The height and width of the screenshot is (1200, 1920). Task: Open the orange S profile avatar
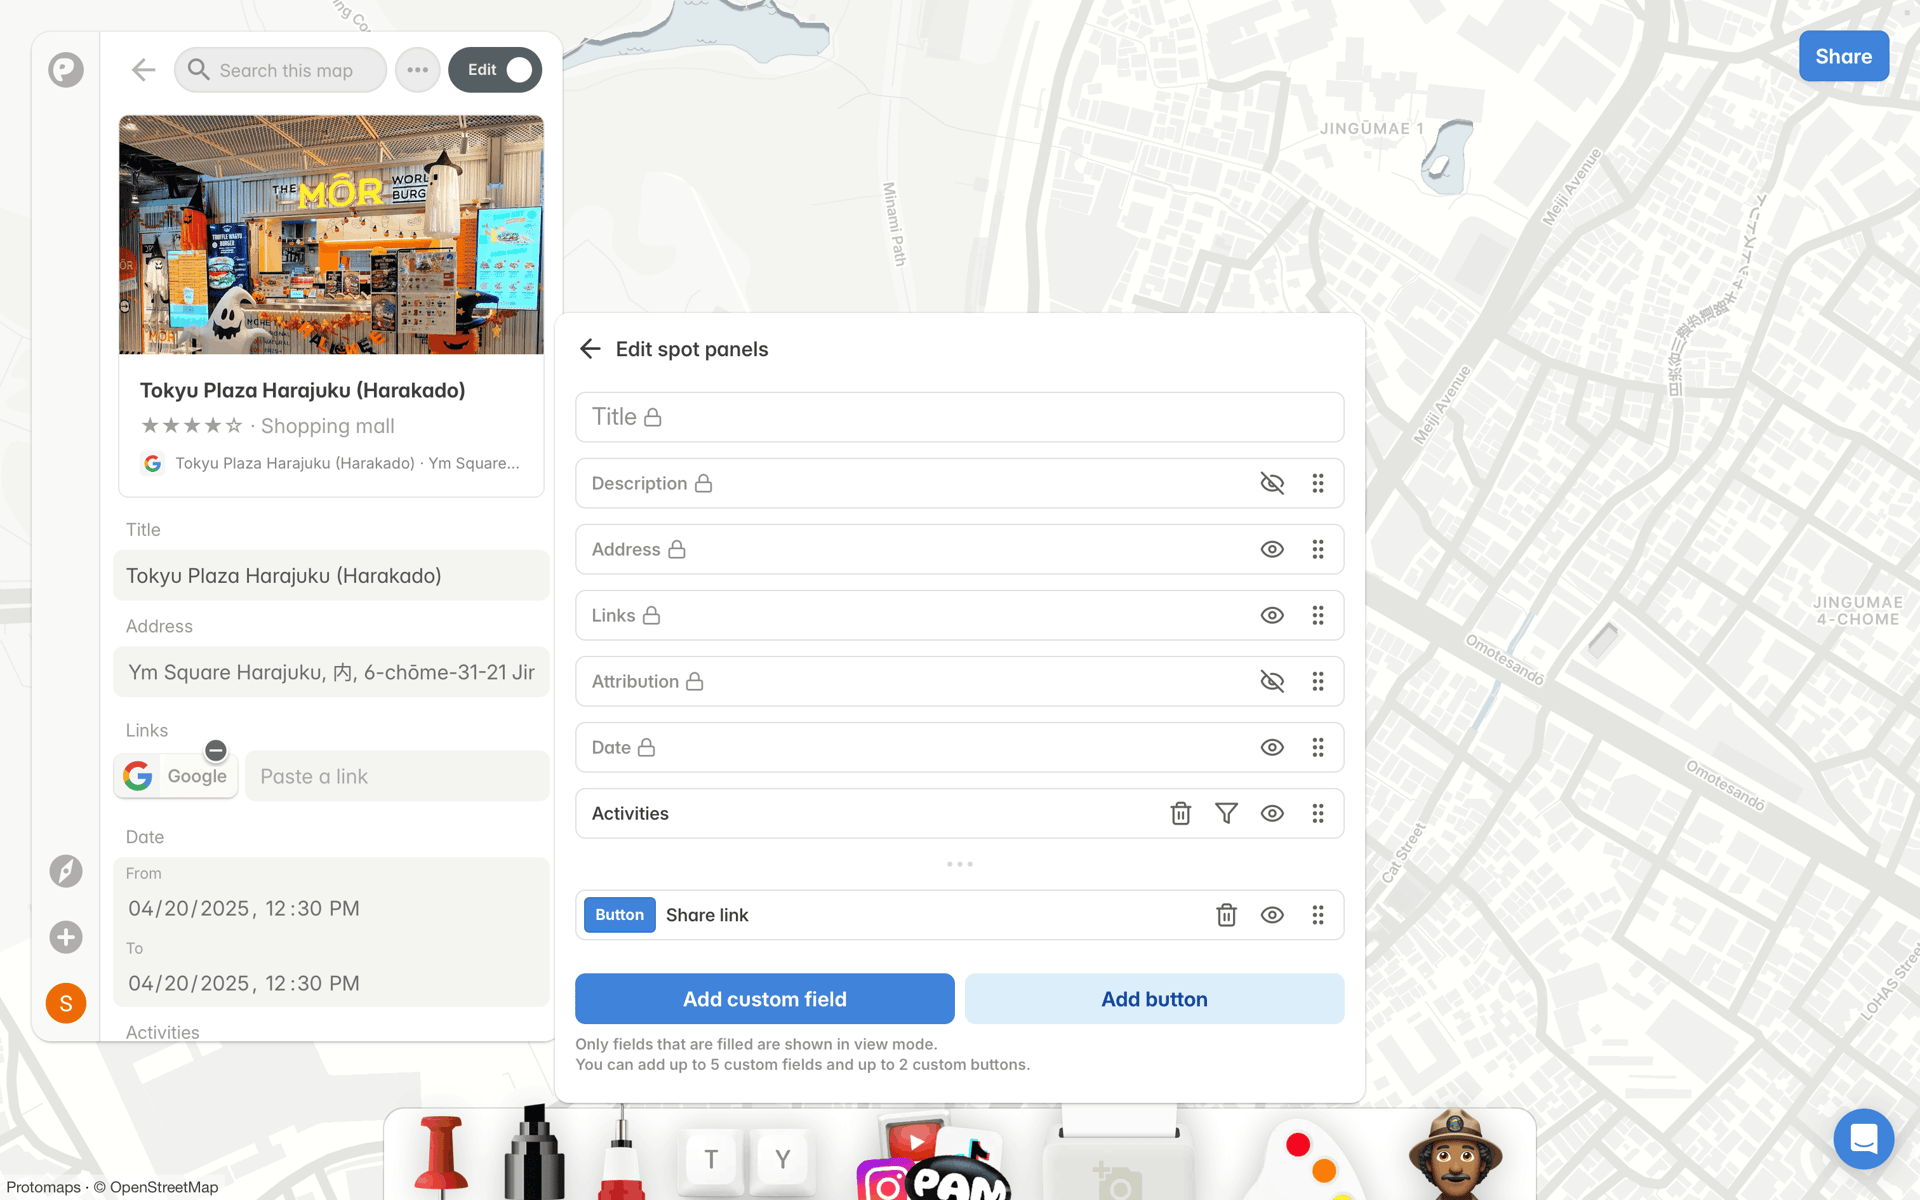pyautogui.click(x=66, y=1003)
